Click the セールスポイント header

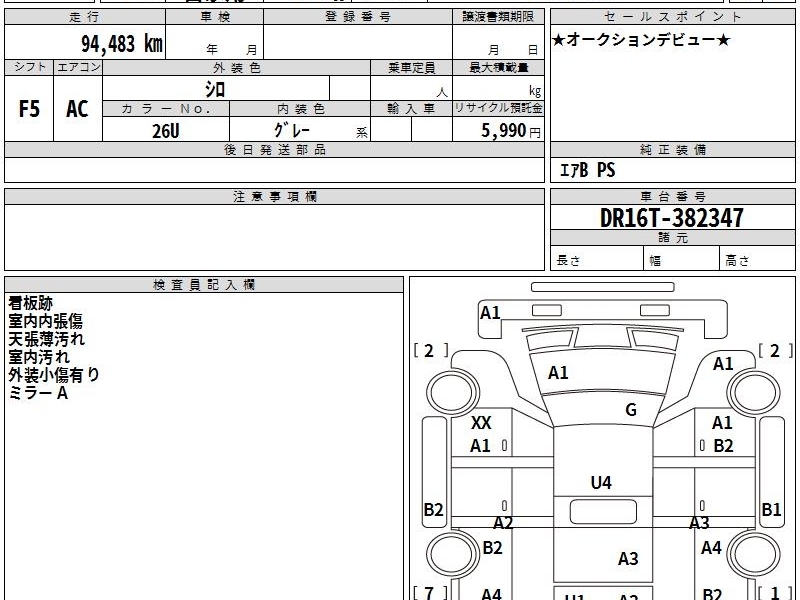pyautogui.click(x=672, y=17)
